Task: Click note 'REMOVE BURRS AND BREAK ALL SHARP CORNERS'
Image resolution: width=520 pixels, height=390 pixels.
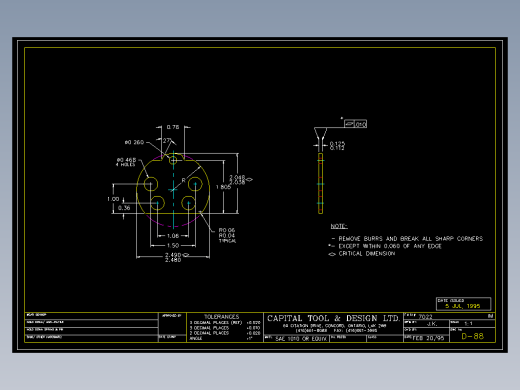Action: [411, 239]
